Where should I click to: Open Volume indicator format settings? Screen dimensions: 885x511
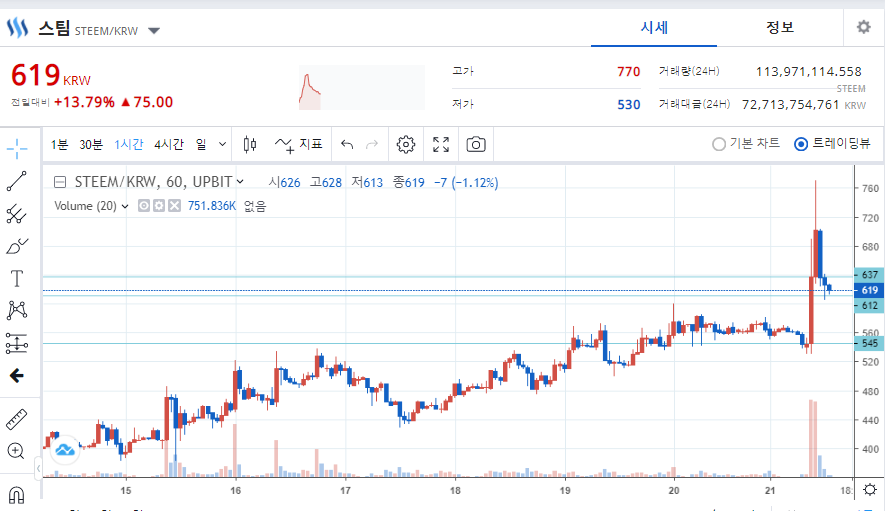pos(159,206)
